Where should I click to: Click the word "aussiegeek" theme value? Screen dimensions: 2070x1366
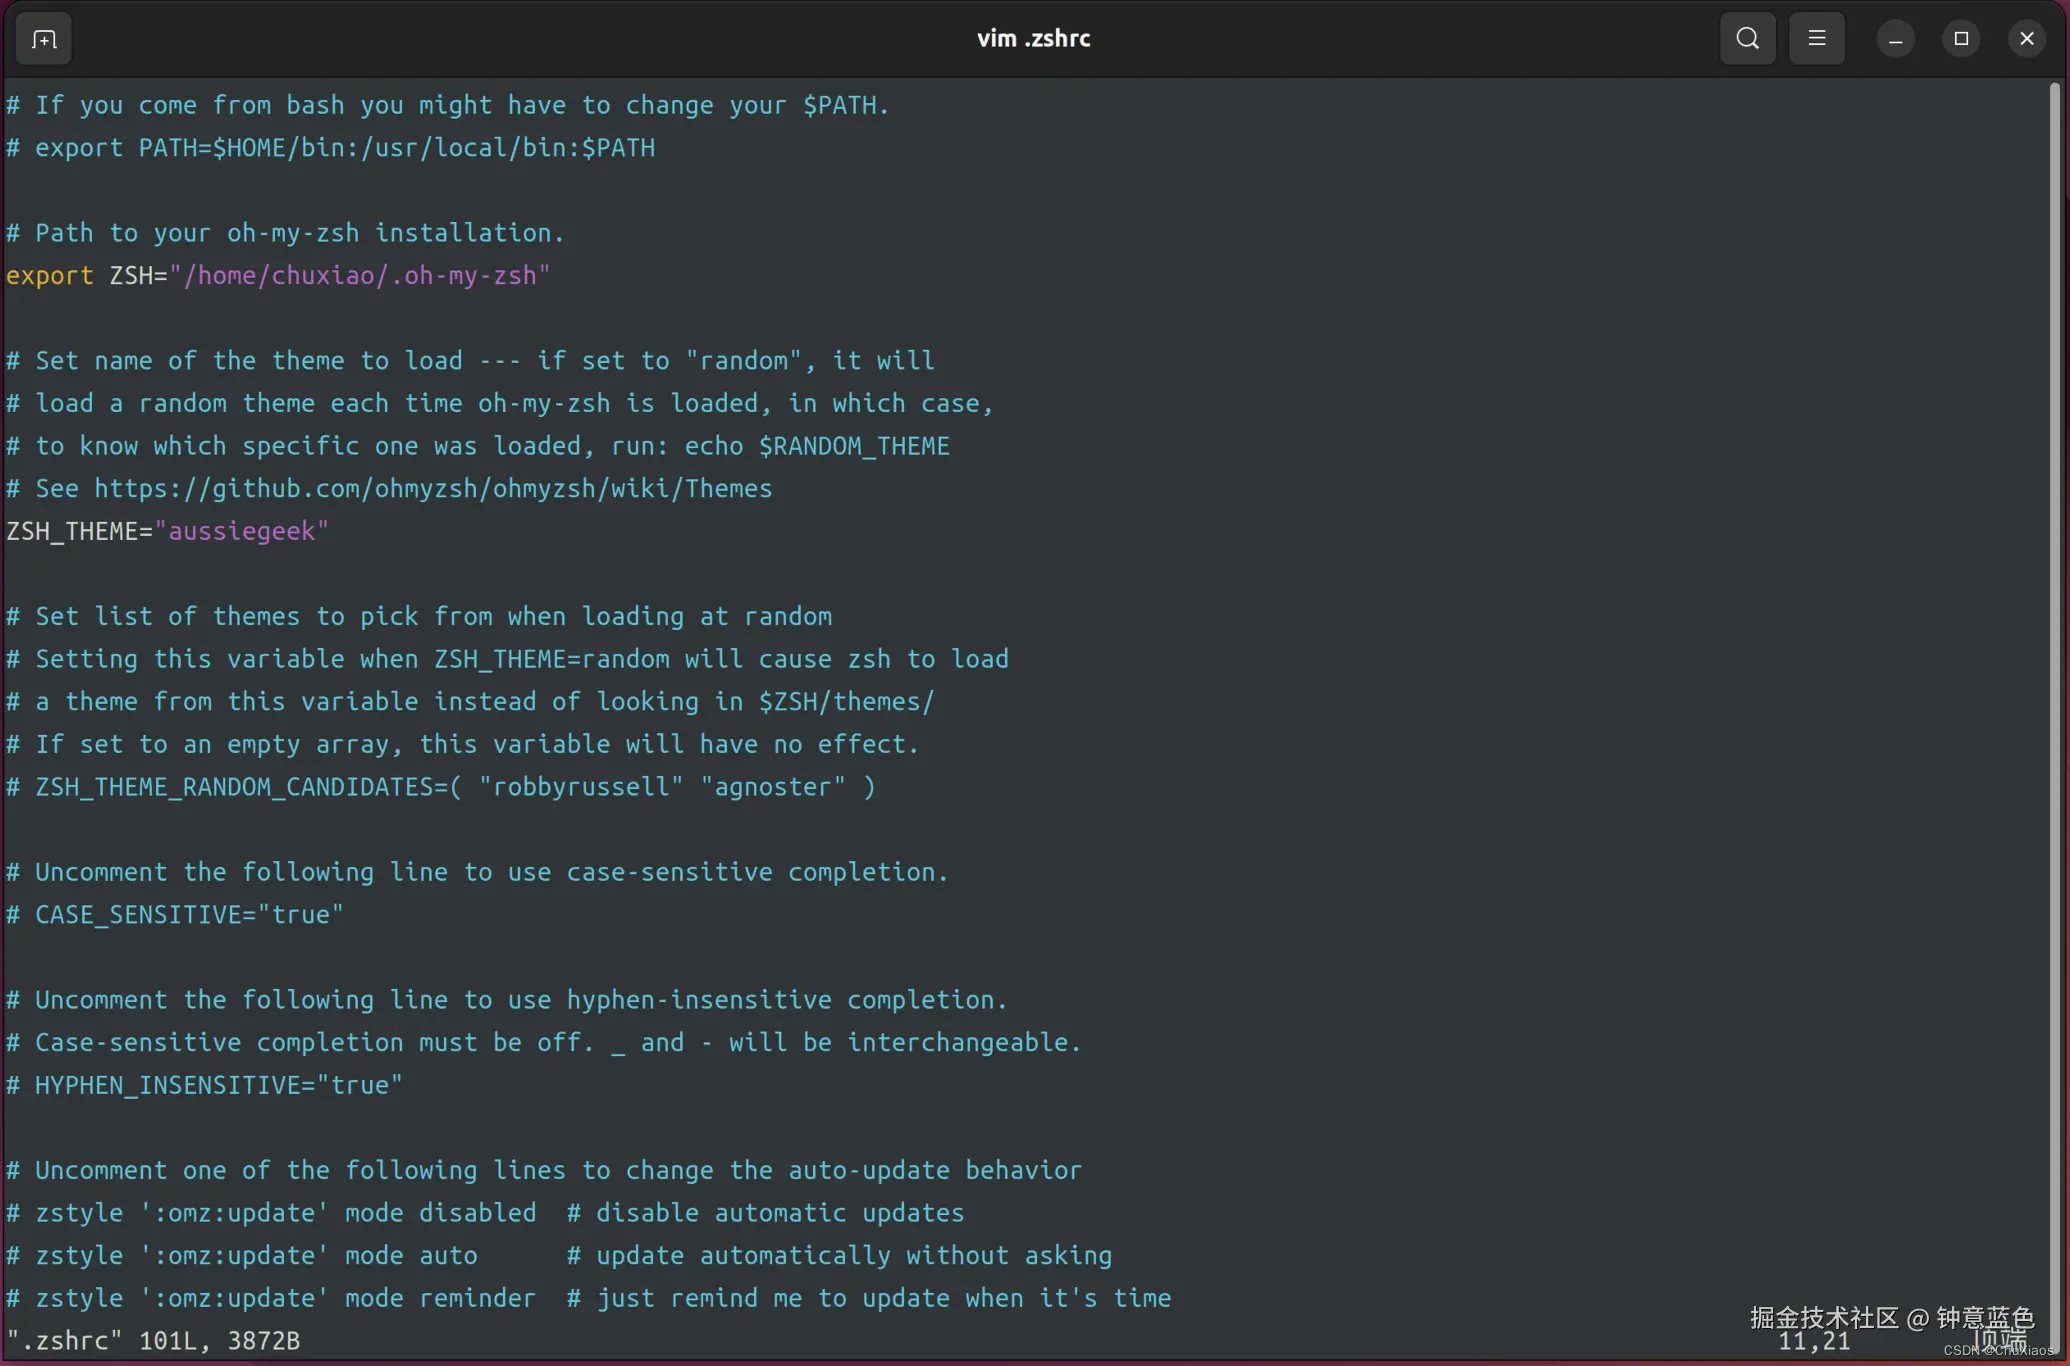coord(242,531)
